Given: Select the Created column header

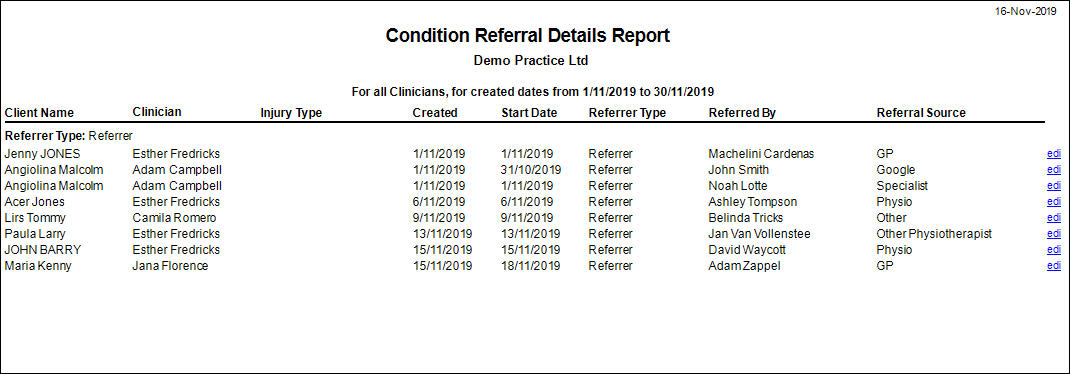Looking at the screenshot, I should (x=435, y=113).
